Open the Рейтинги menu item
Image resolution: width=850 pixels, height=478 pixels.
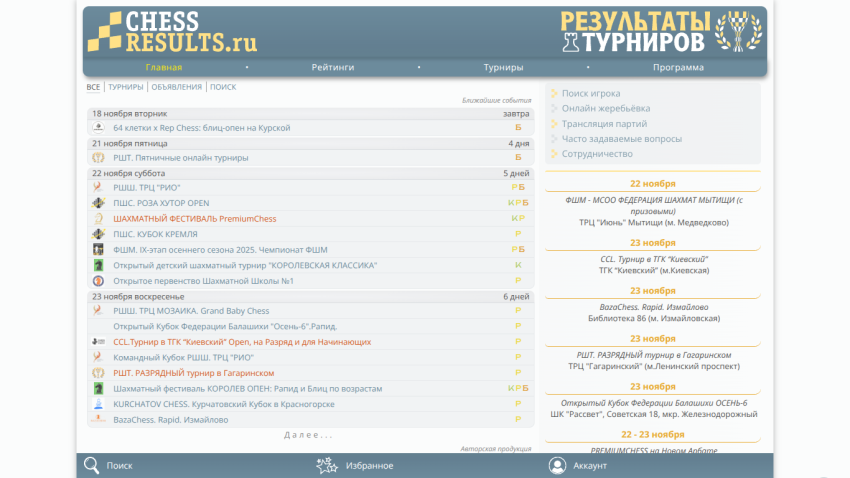(333, 67)
